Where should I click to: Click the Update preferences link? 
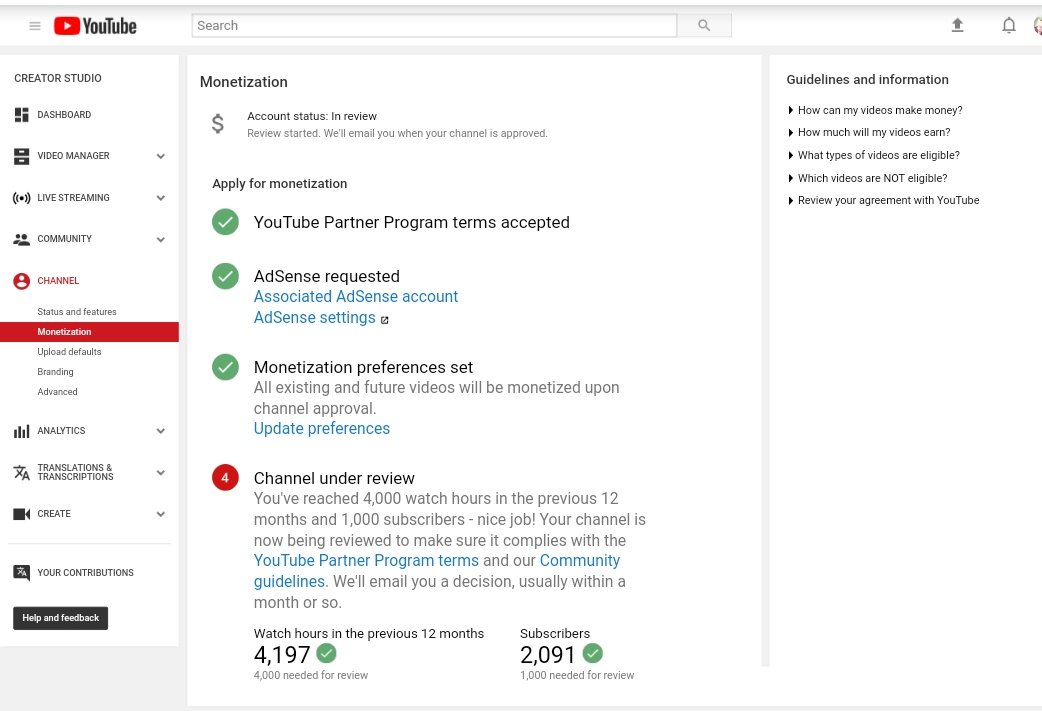click(322, 429)
